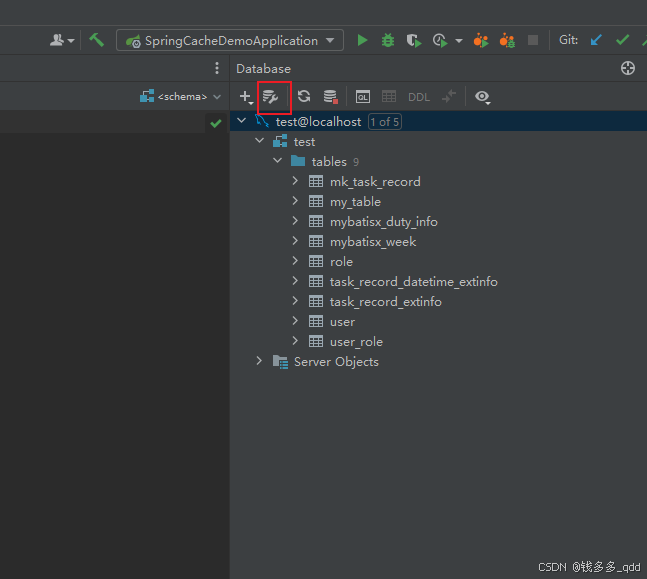
Task: Select the mybatisx_duty_info table
Action: click(384, 222)
